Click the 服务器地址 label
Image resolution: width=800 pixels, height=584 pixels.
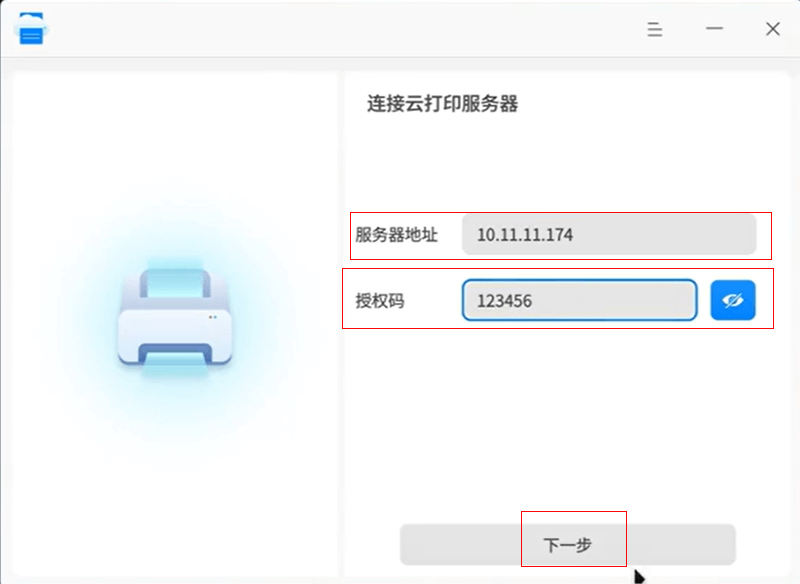tap(396, 235)
